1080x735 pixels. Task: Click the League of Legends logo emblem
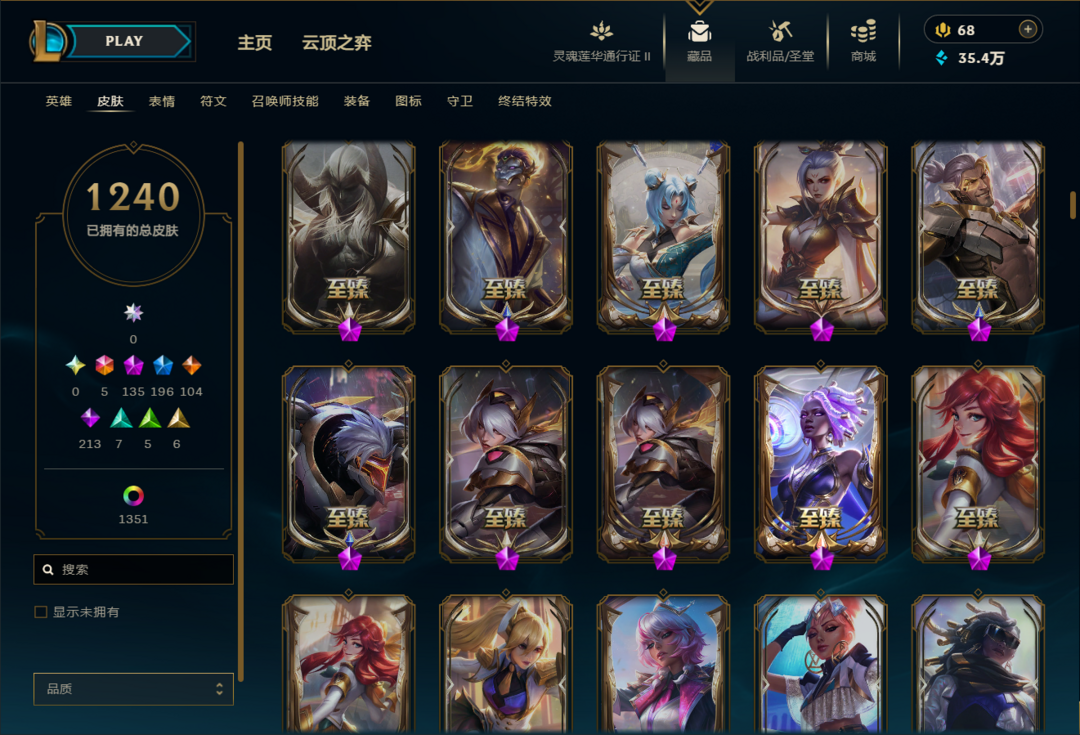tap(47, 41)
